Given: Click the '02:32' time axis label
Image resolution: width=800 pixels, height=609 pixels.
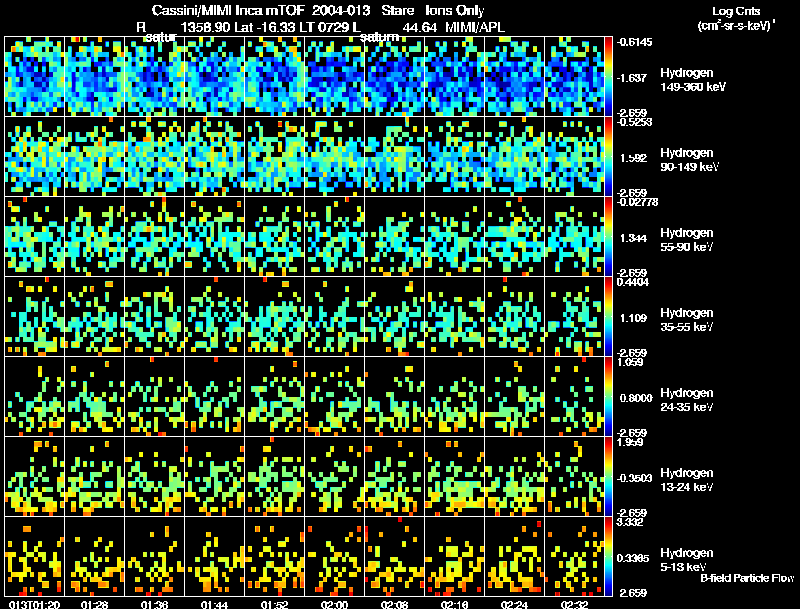Looking at the screenshot, I should click(574, 605).
